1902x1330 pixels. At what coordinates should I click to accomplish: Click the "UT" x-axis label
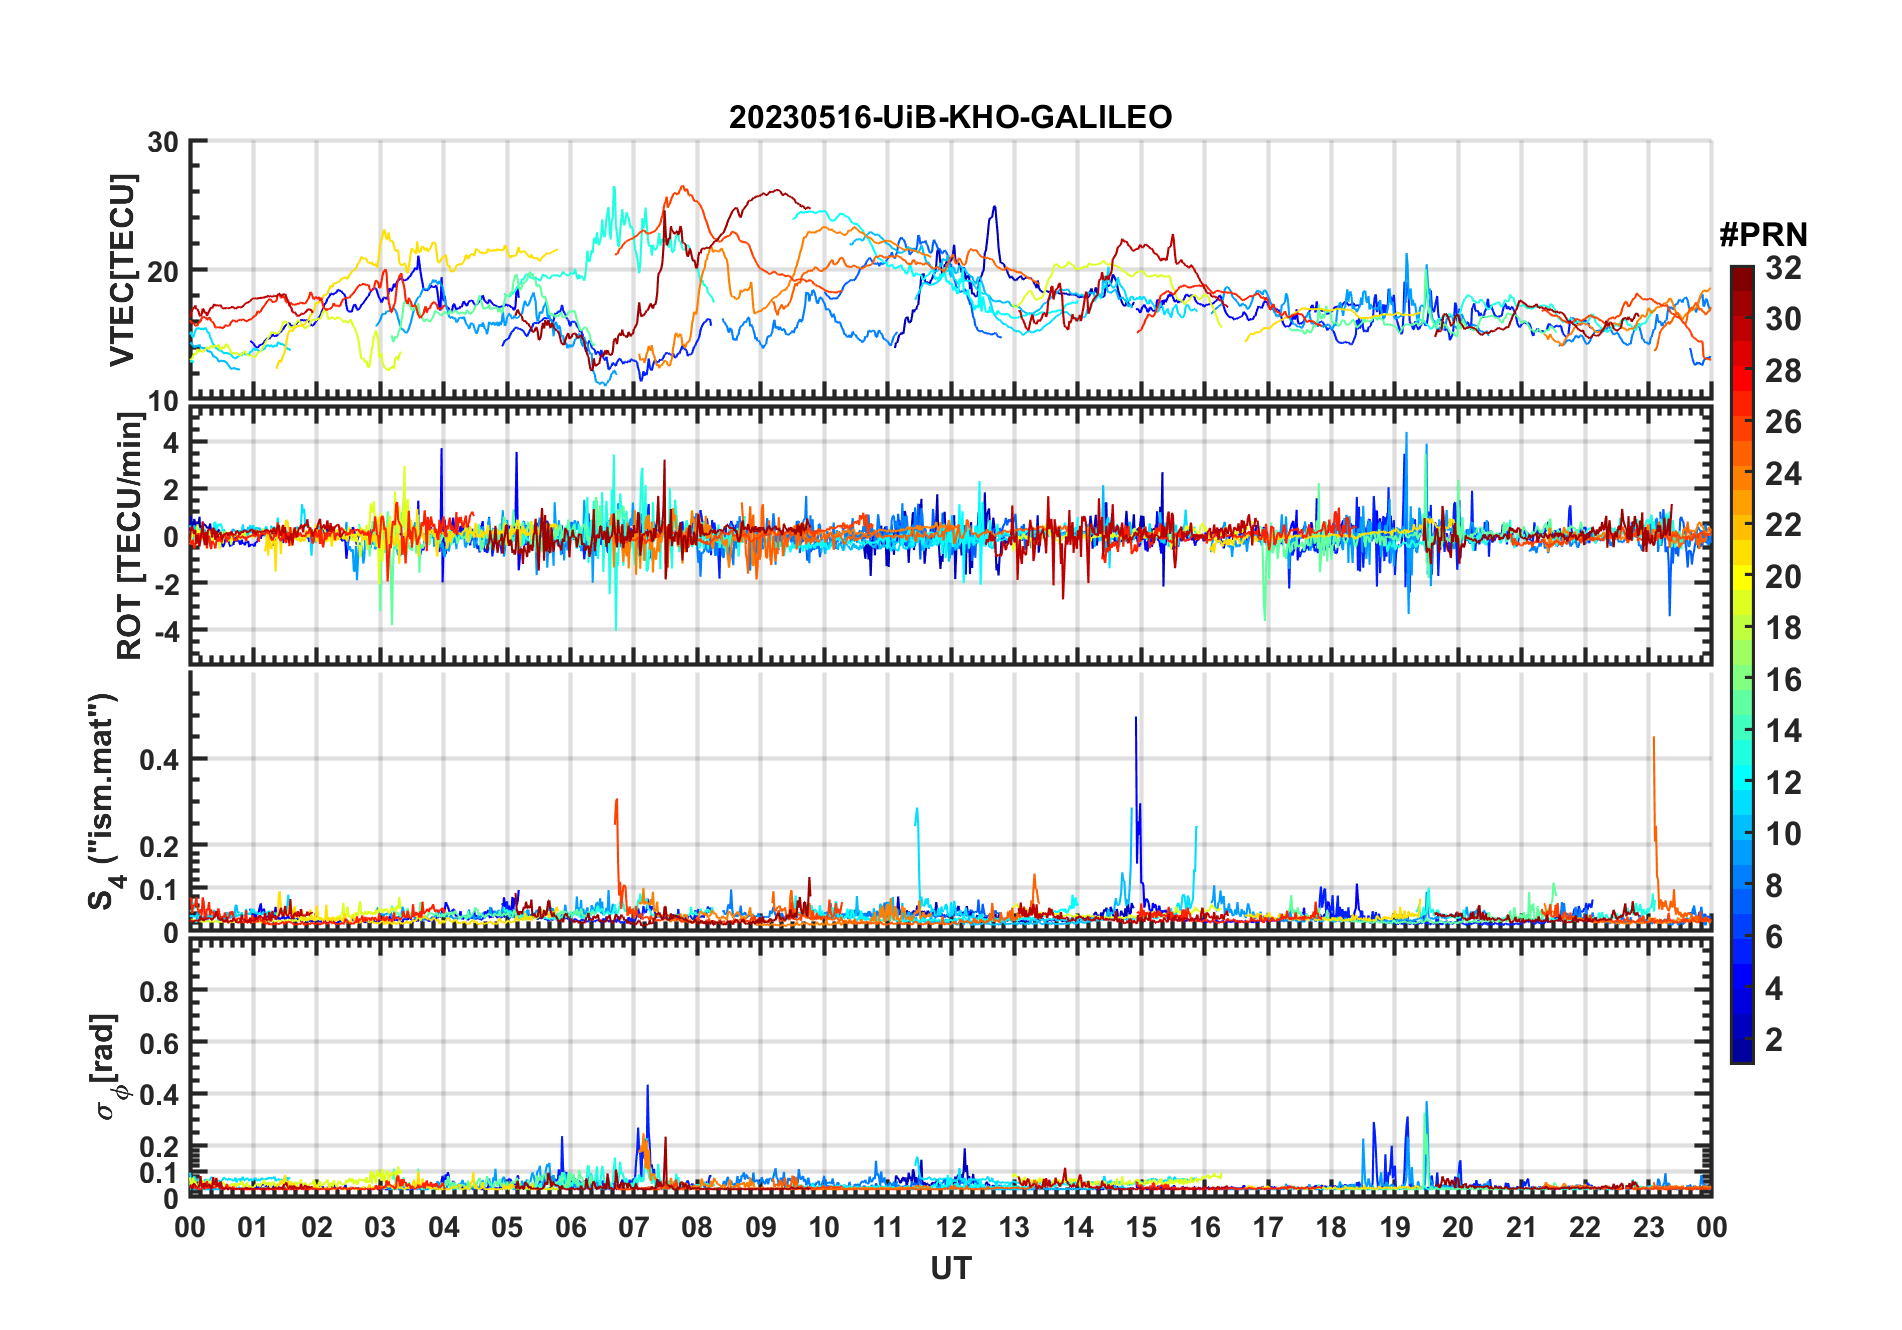[x=950, y=1269]
